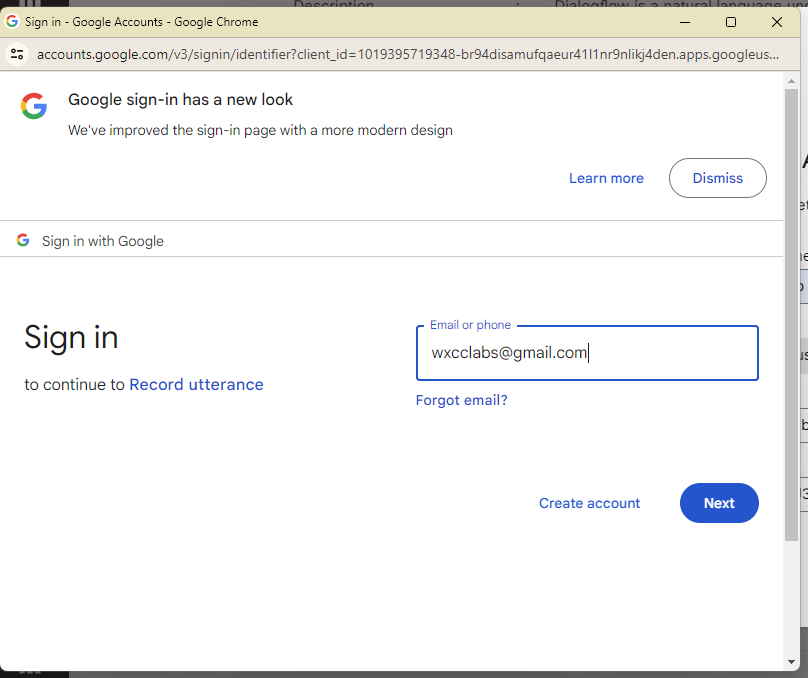Minimize the Google sign-in window
This screenshot has width=808, height=678.
pos(684,22)
